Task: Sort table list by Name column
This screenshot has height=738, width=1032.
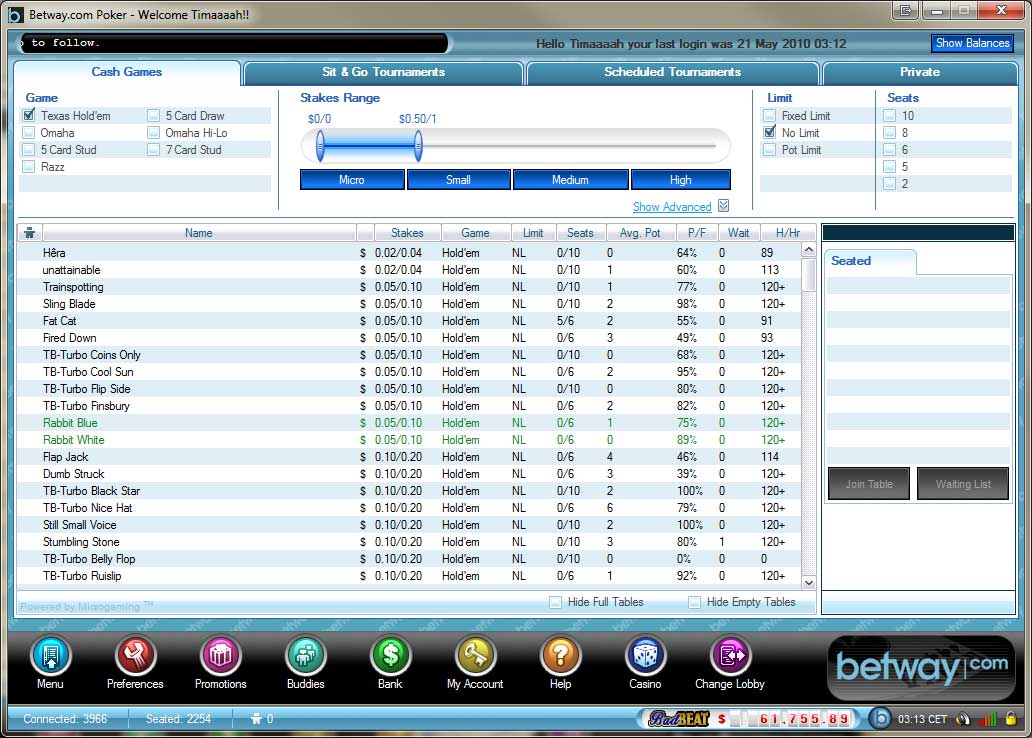Action: point(199,233)
